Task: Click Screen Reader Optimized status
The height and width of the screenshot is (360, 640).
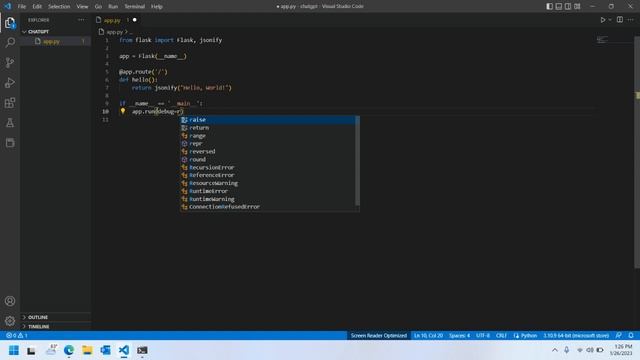Action: coord(378,336)
